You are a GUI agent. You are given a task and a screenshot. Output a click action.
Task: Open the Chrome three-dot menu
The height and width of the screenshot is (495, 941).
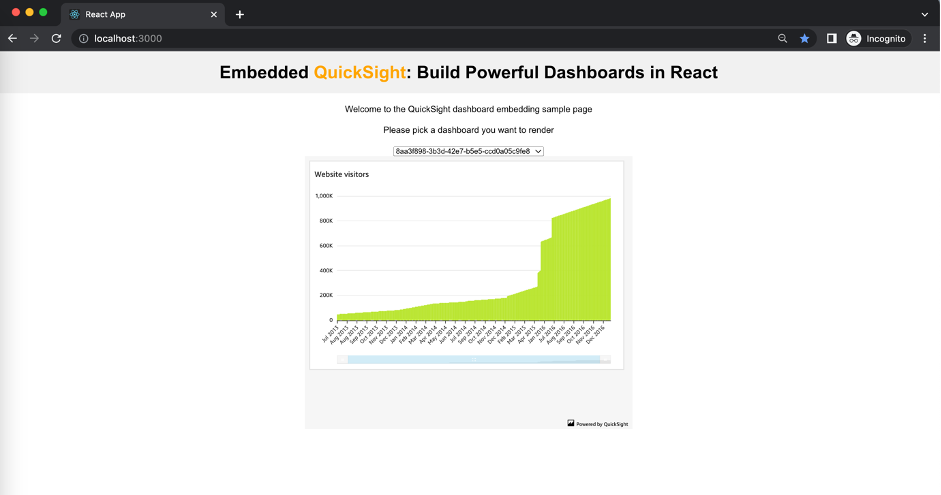point(925,38)
